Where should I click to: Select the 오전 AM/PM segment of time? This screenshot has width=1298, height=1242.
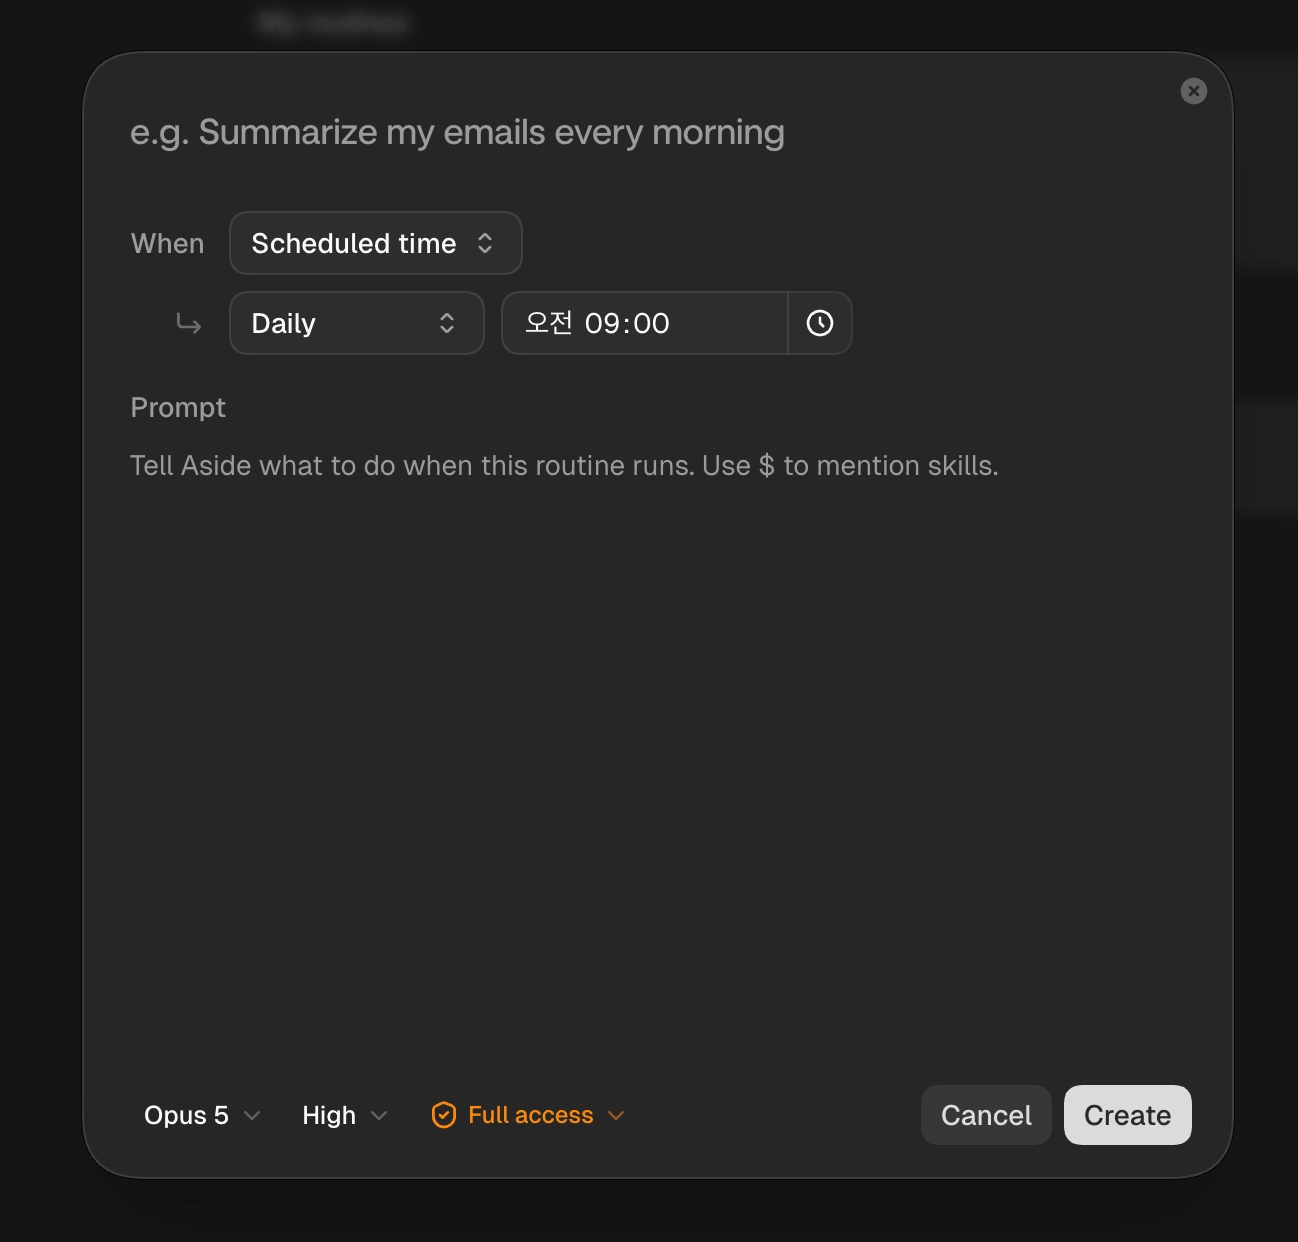point(548,323)
